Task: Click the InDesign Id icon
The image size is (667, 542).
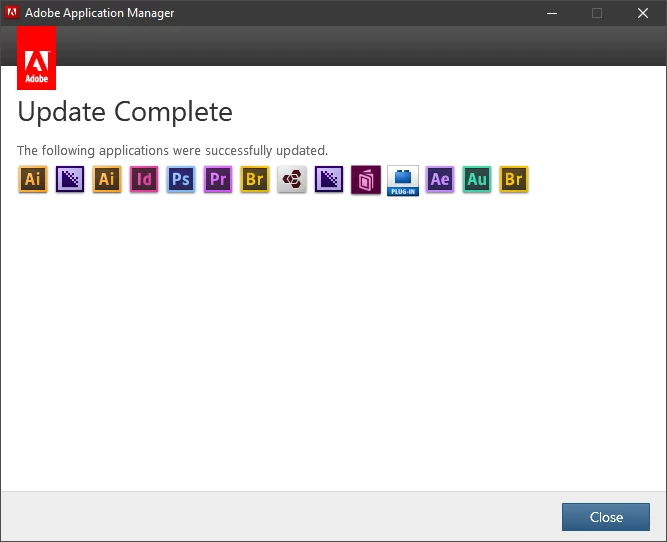Action: coord(144,179)
